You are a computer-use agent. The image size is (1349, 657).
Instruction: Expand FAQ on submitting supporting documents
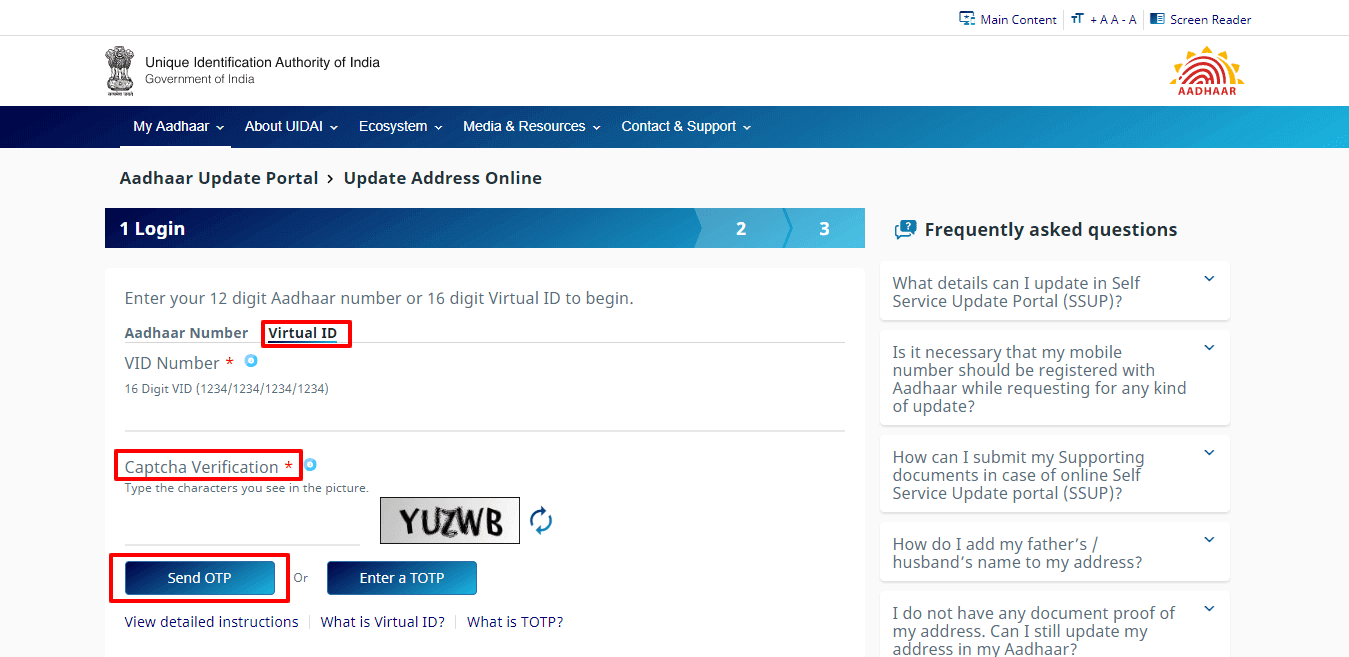coord(1209,453)
